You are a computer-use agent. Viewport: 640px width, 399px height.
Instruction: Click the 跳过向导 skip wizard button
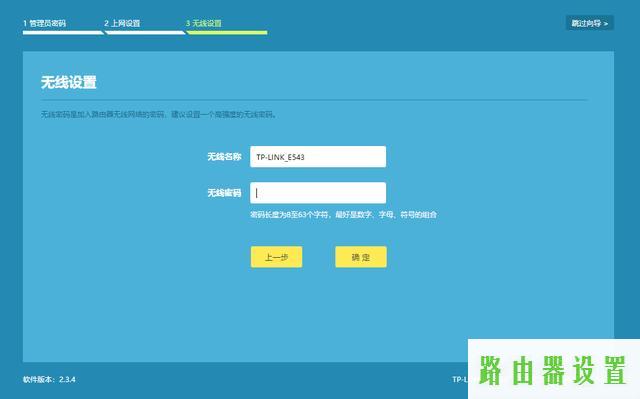click(x=589, y=23)
